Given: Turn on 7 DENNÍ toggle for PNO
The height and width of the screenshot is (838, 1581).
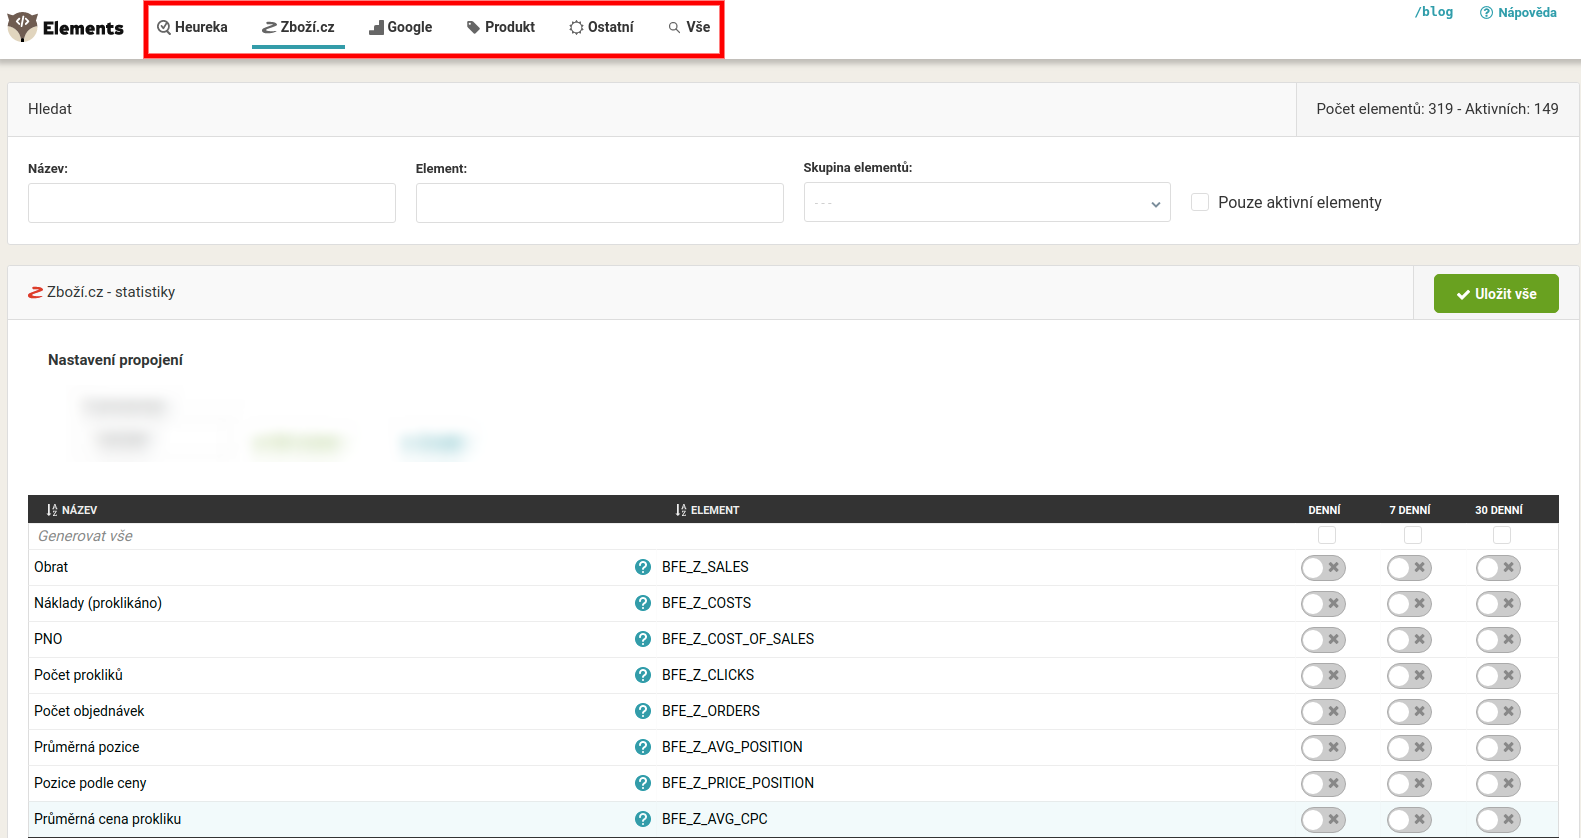Looking at the screenshot, I should click(x=1409, y=640).
